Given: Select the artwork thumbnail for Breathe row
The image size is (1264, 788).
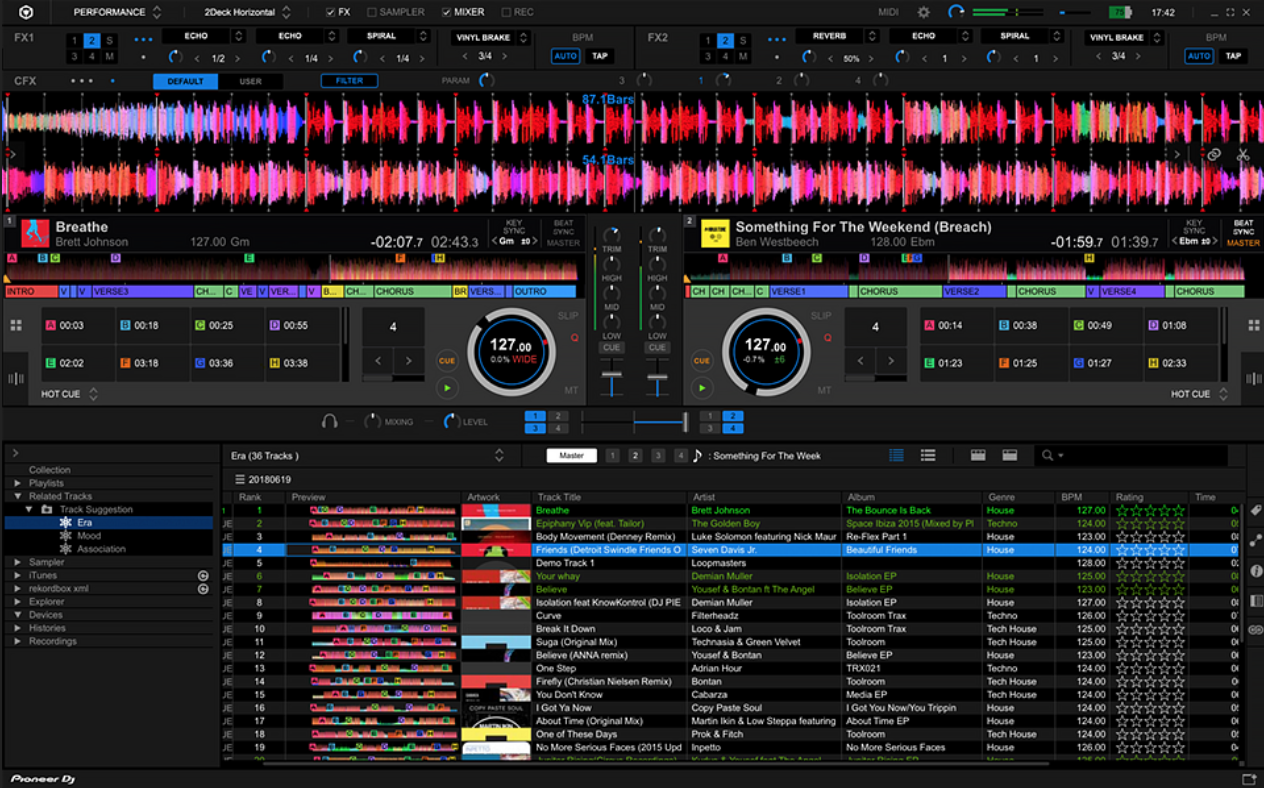Looking at the screenshot, I should click(496, 510).
